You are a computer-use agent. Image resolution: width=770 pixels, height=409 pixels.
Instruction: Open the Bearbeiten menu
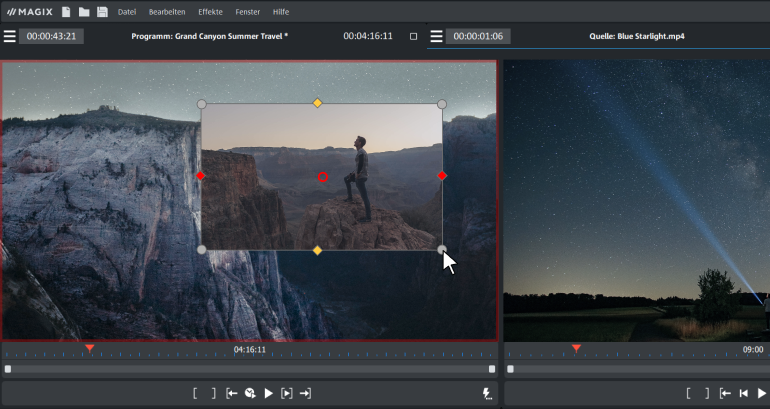pos(167,12)
